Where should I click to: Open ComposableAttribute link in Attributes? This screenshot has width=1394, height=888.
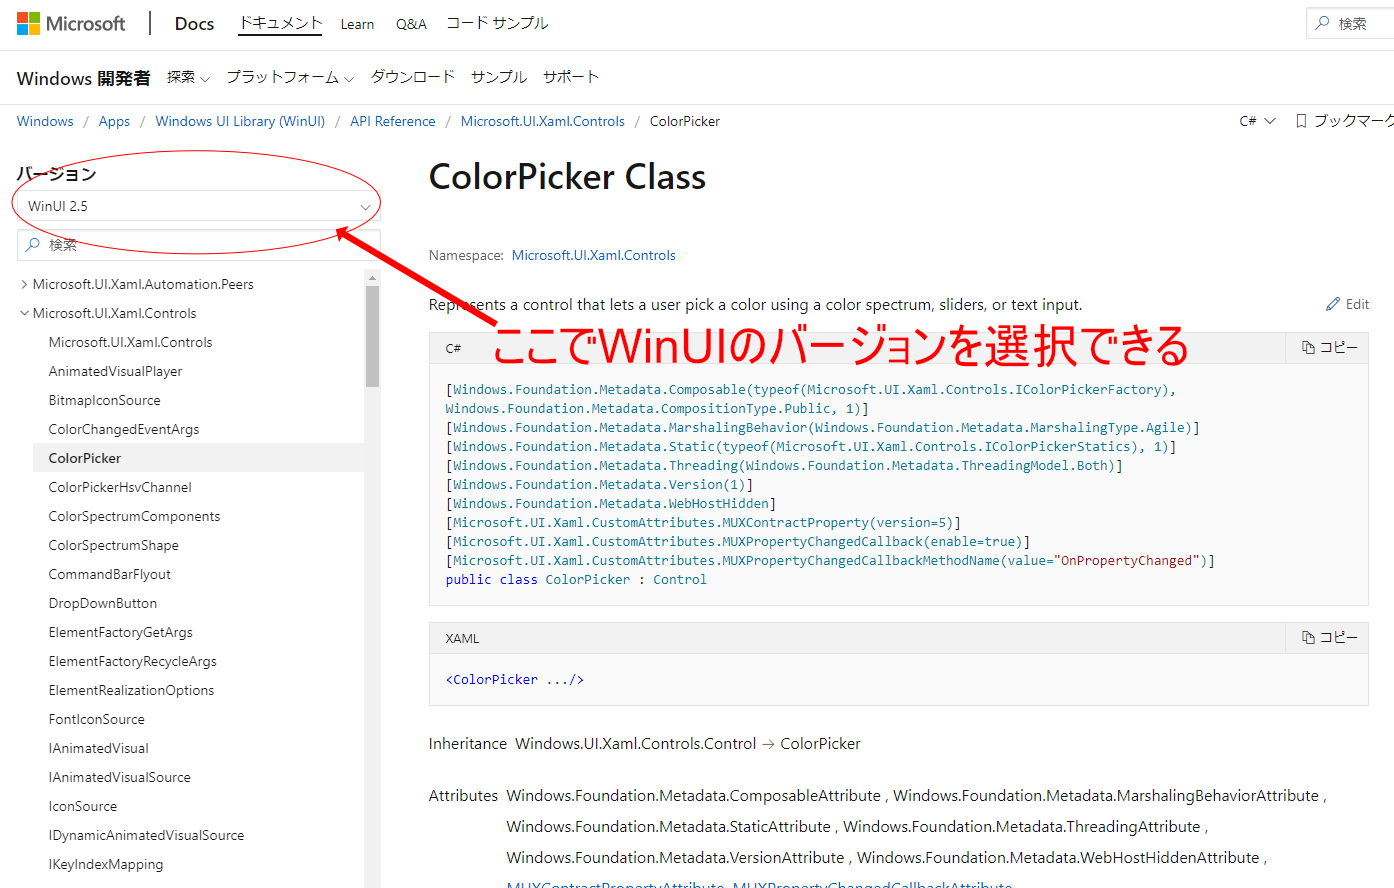[x=694, y=795]
